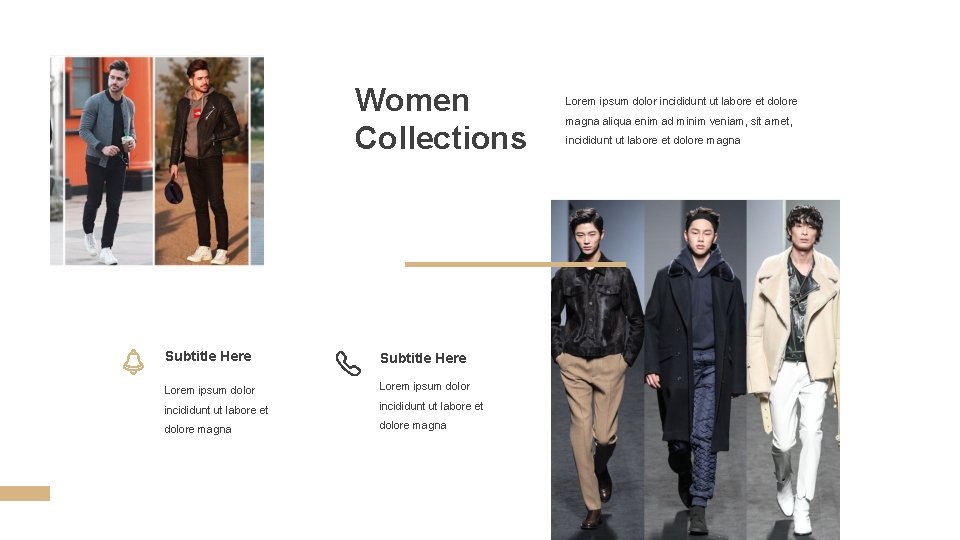Click the man in gray bomber jacket photo
960x540 pixels.
[109, 161]
